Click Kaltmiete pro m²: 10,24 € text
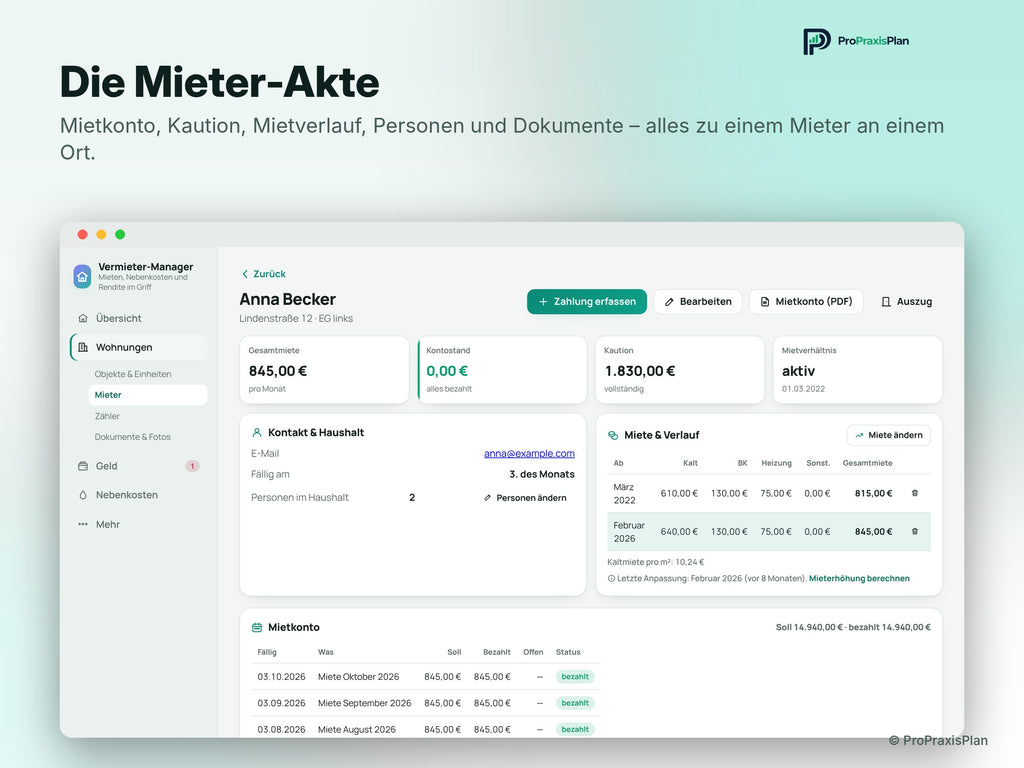The height and width of the screenshot is (768, 1024). pyautogui.click(x=656, y=562)
